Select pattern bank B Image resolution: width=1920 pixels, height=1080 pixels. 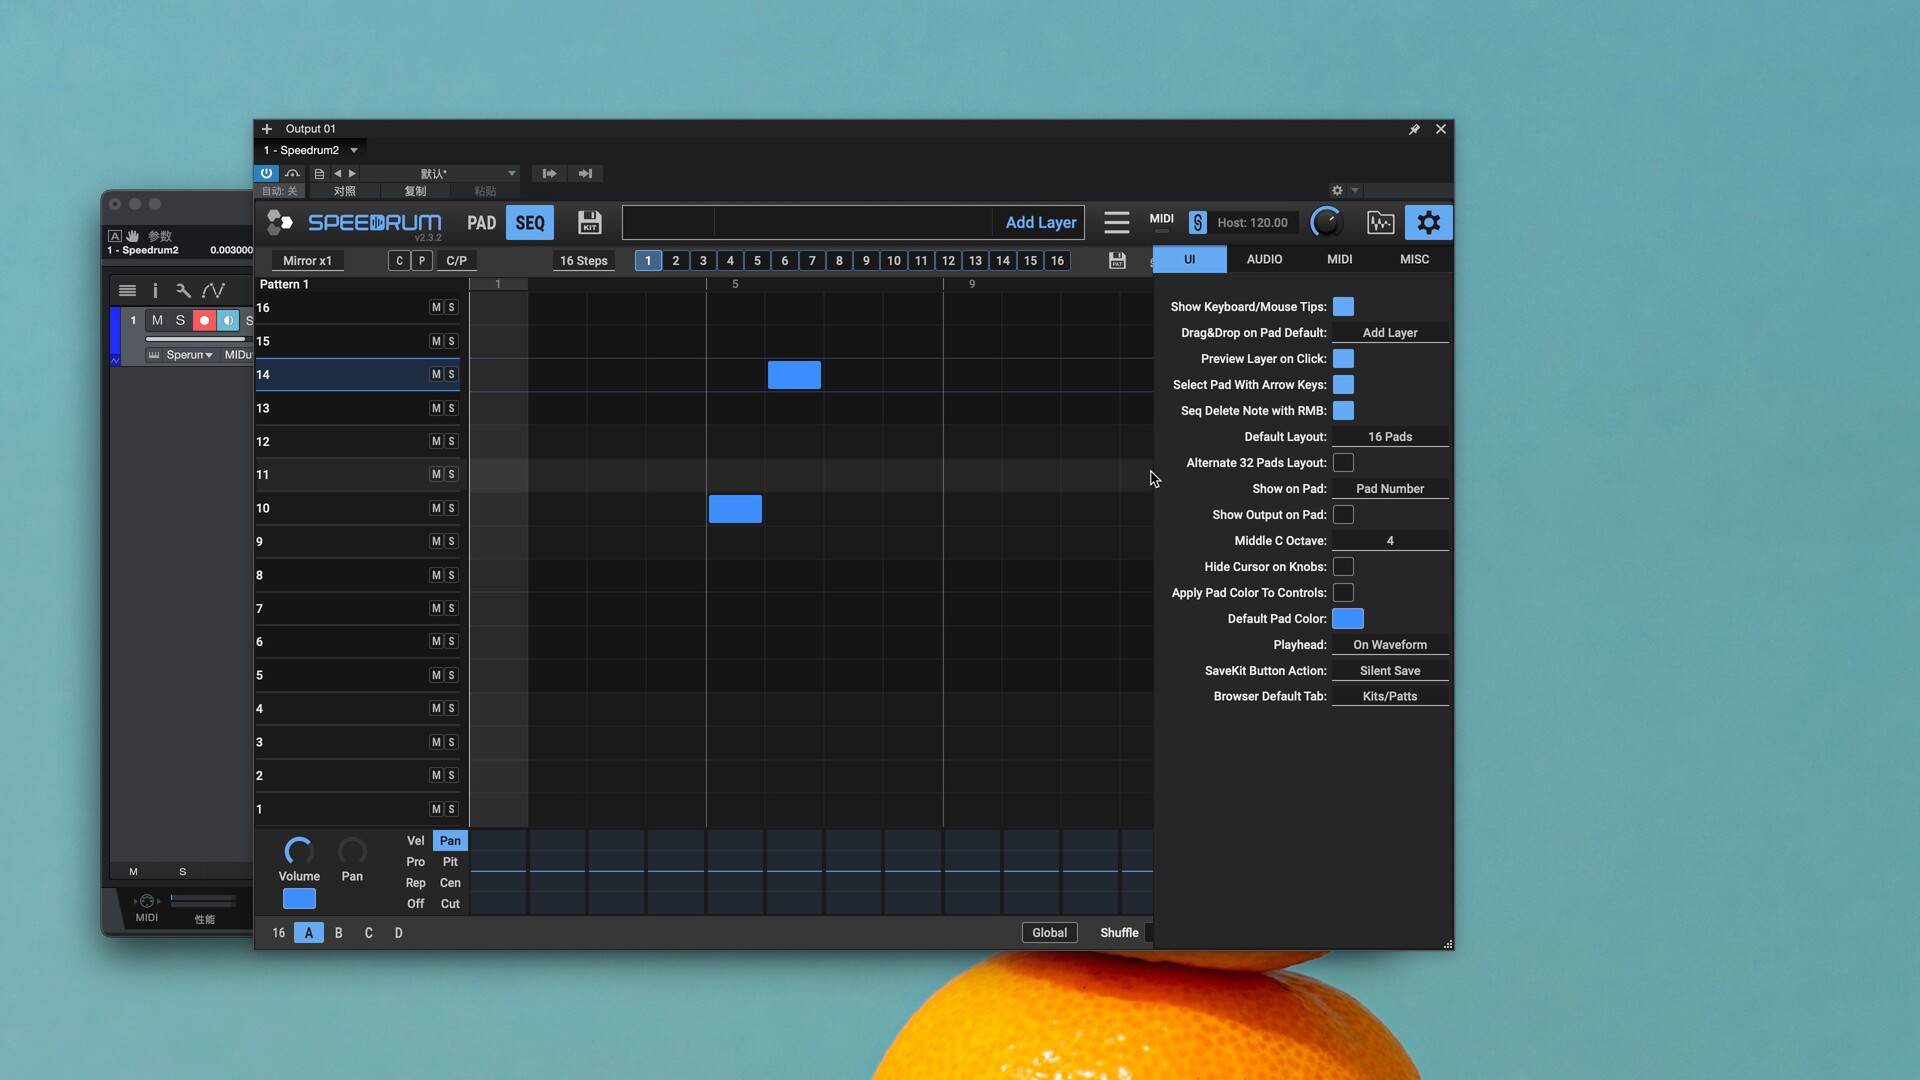(339, 933)
